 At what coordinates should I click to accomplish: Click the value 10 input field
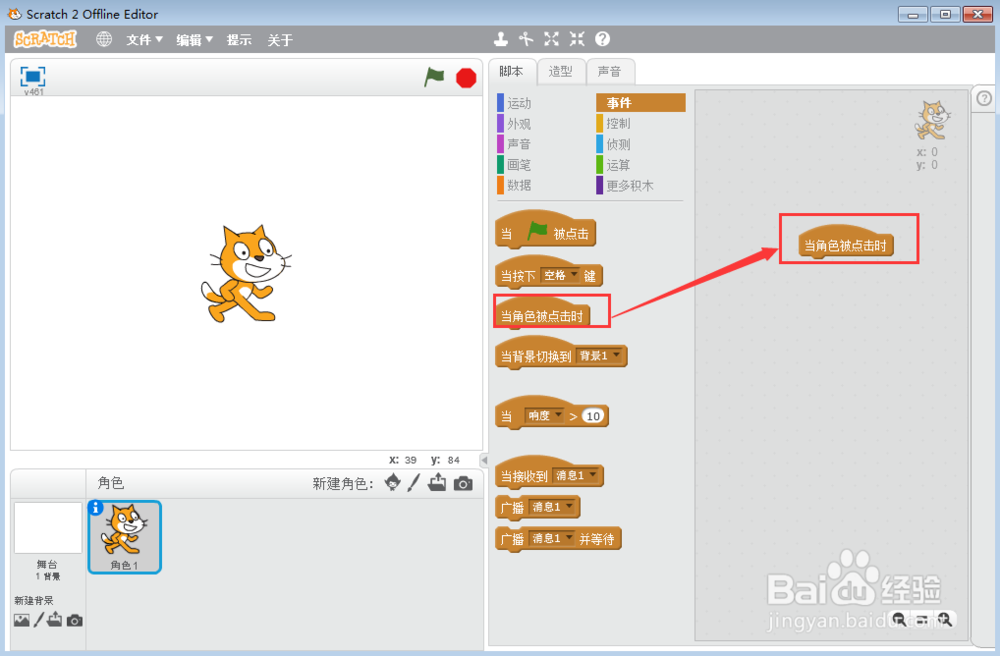pyautogui.click(x=593, y=416)
